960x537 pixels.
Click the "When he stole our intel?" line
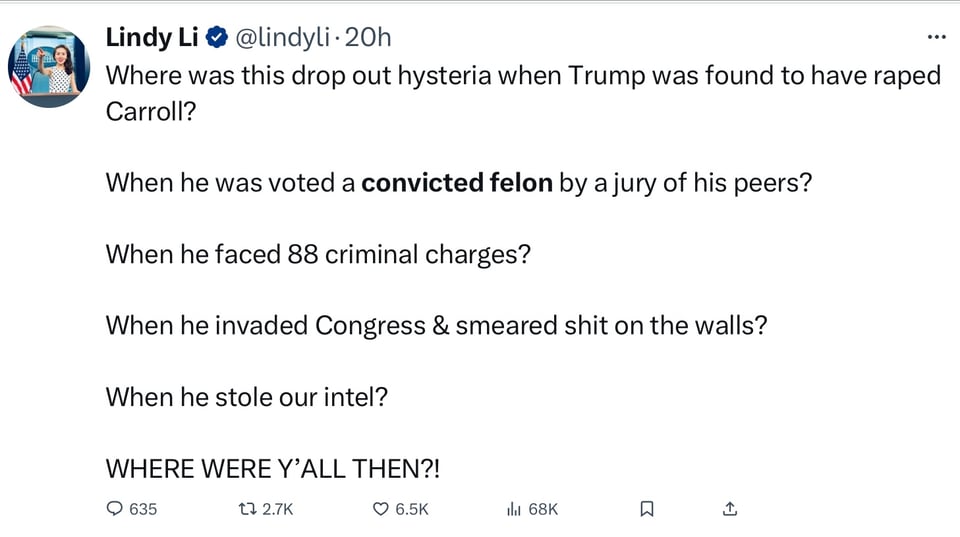[246, 396]
